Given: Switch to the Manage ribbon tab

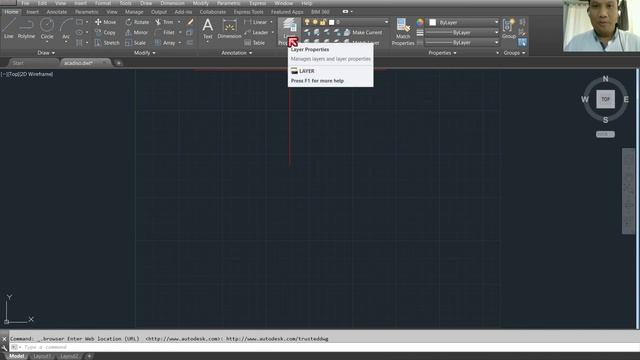Looking at the screenshot, I should (x=134, y=12).
